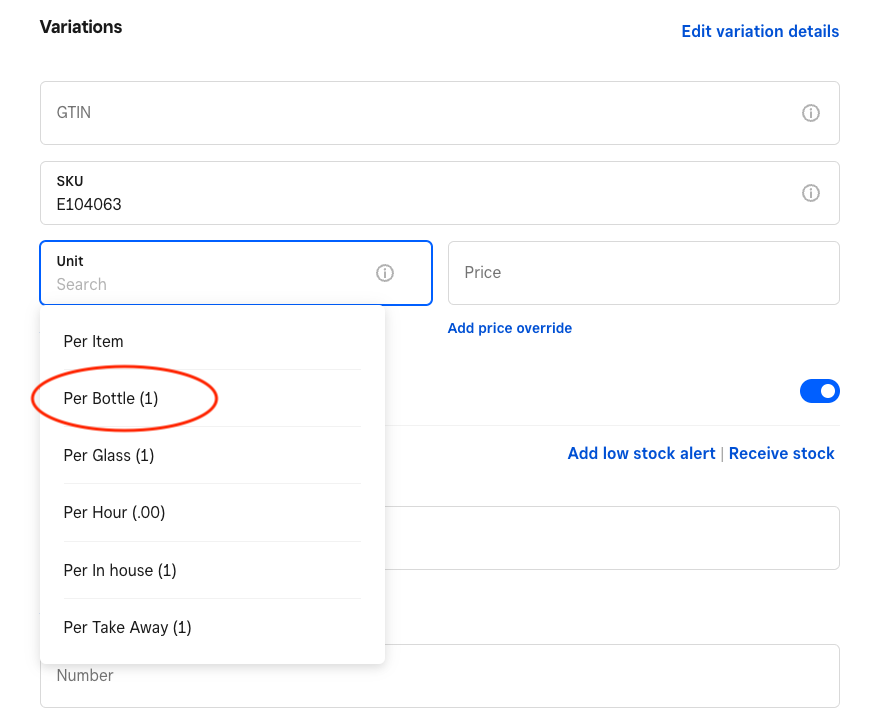Screen dimensions: 879x720
Task: Pick the Per Glass (1) option
Action: coord(109,455)
